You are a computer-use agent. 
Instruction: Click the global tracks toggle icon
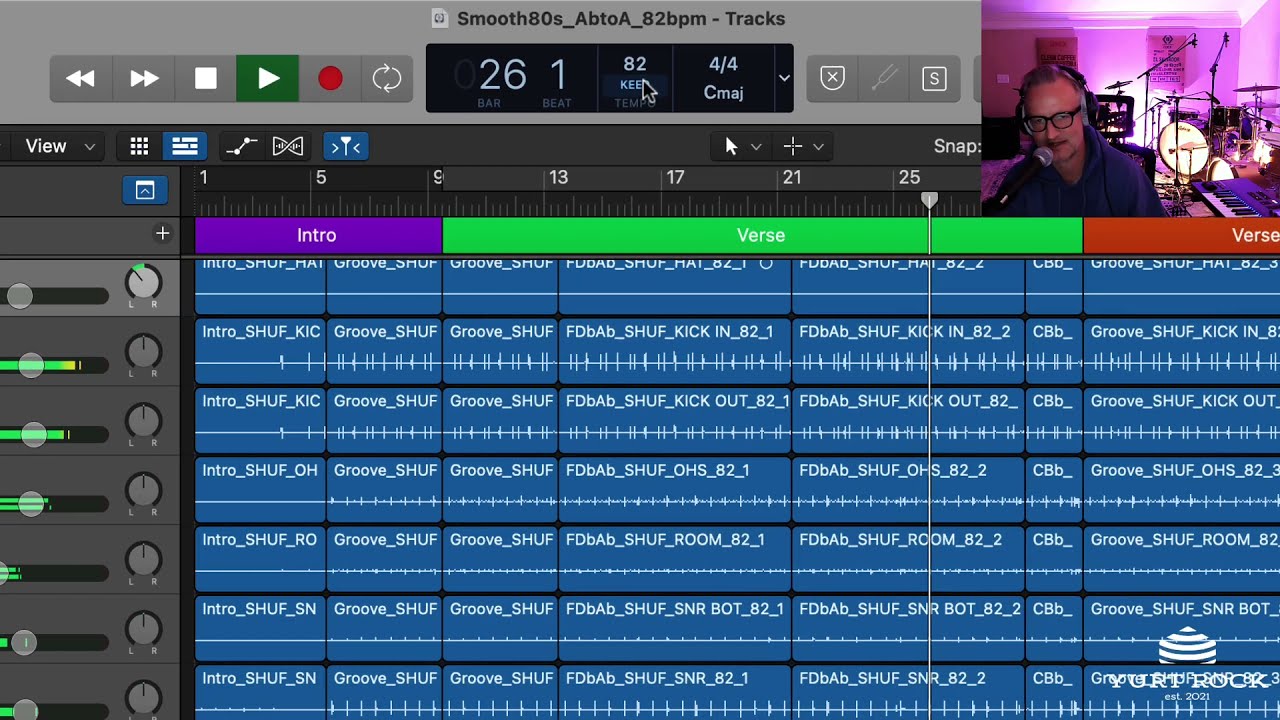(x=145, y=190)
